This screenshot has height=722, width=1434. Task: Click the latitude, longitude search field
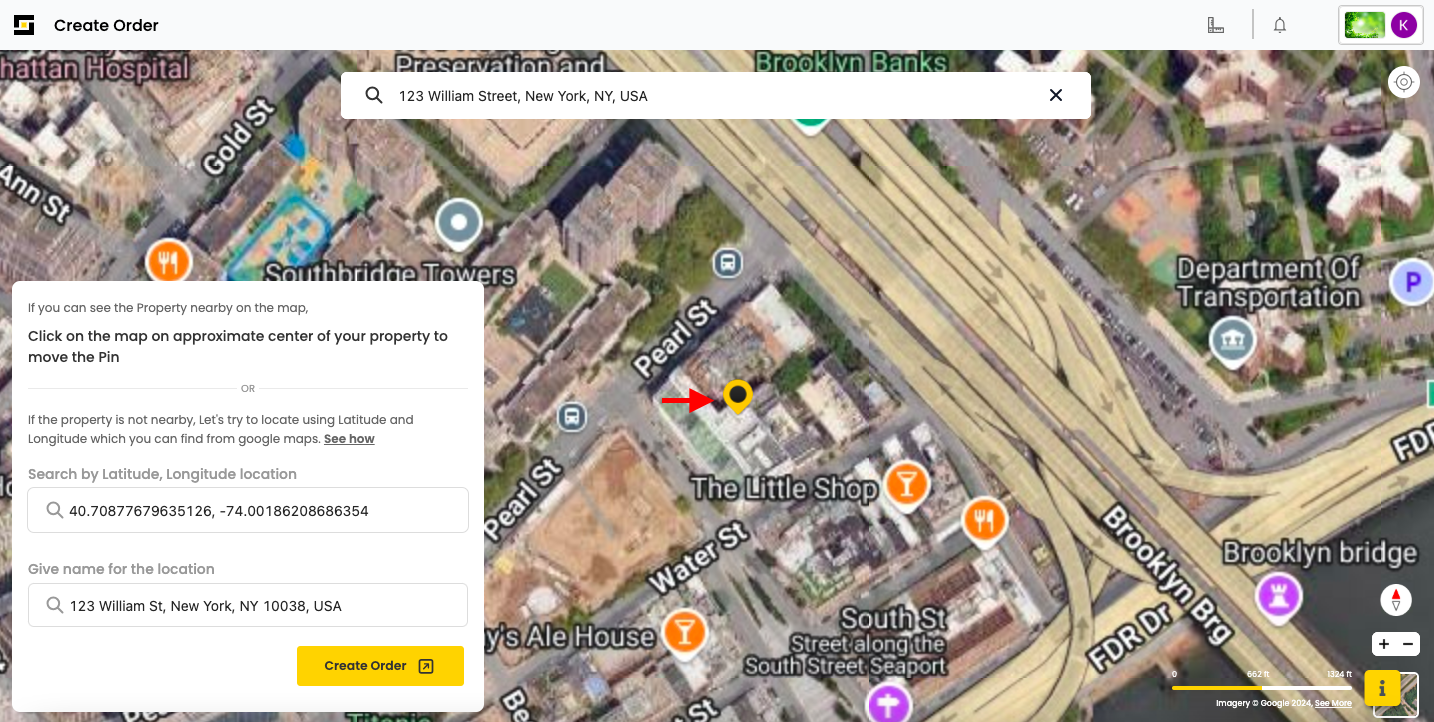point(248,510)
